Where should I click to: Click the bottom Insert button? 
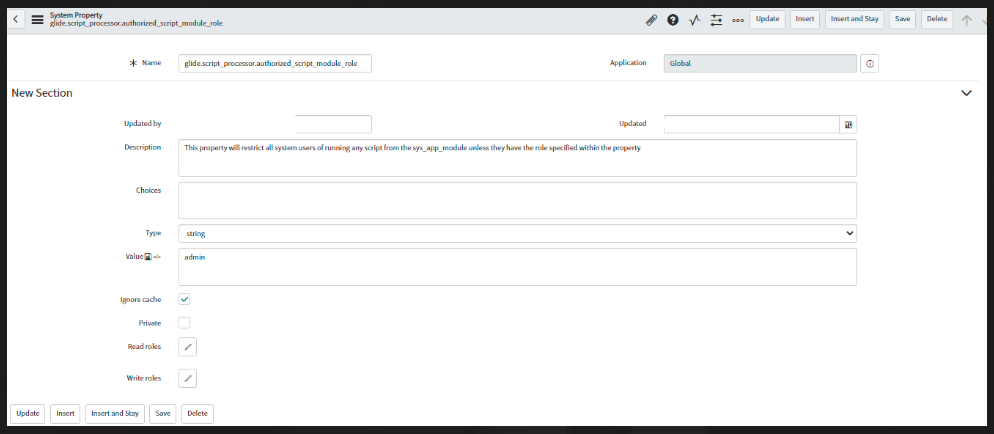pos(65,414)
